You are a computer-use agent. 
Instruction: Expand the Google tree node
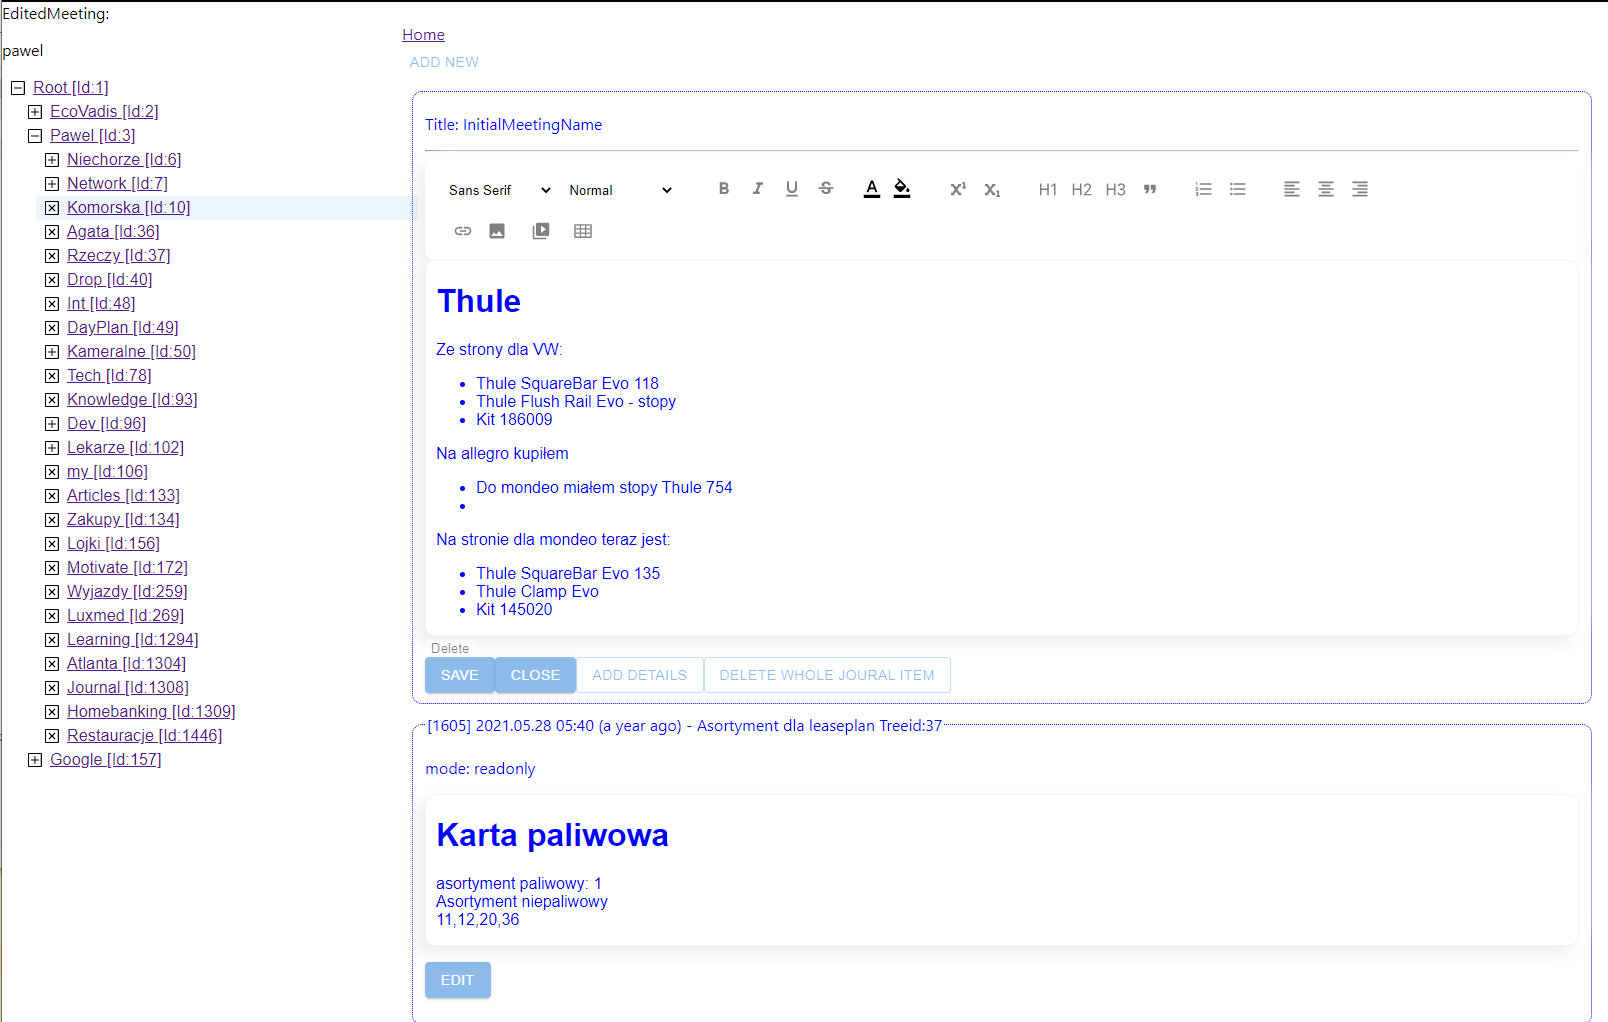coord(35,760)
